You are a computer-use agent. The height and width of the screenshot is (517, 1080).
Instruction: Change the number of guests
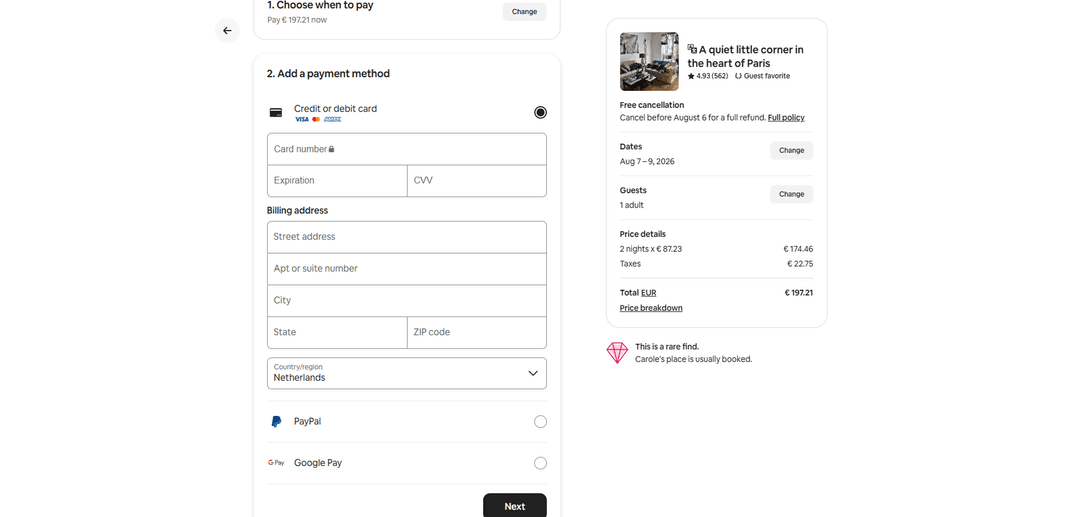pos(791,194)
